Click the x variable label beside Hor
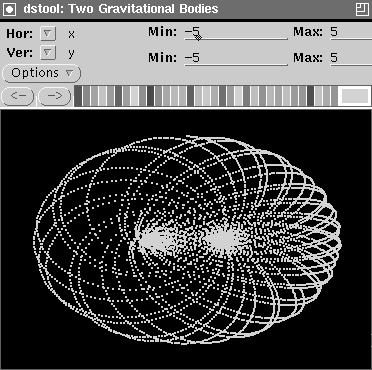Viewport: 372px width, 370px height. coord(71,34)
